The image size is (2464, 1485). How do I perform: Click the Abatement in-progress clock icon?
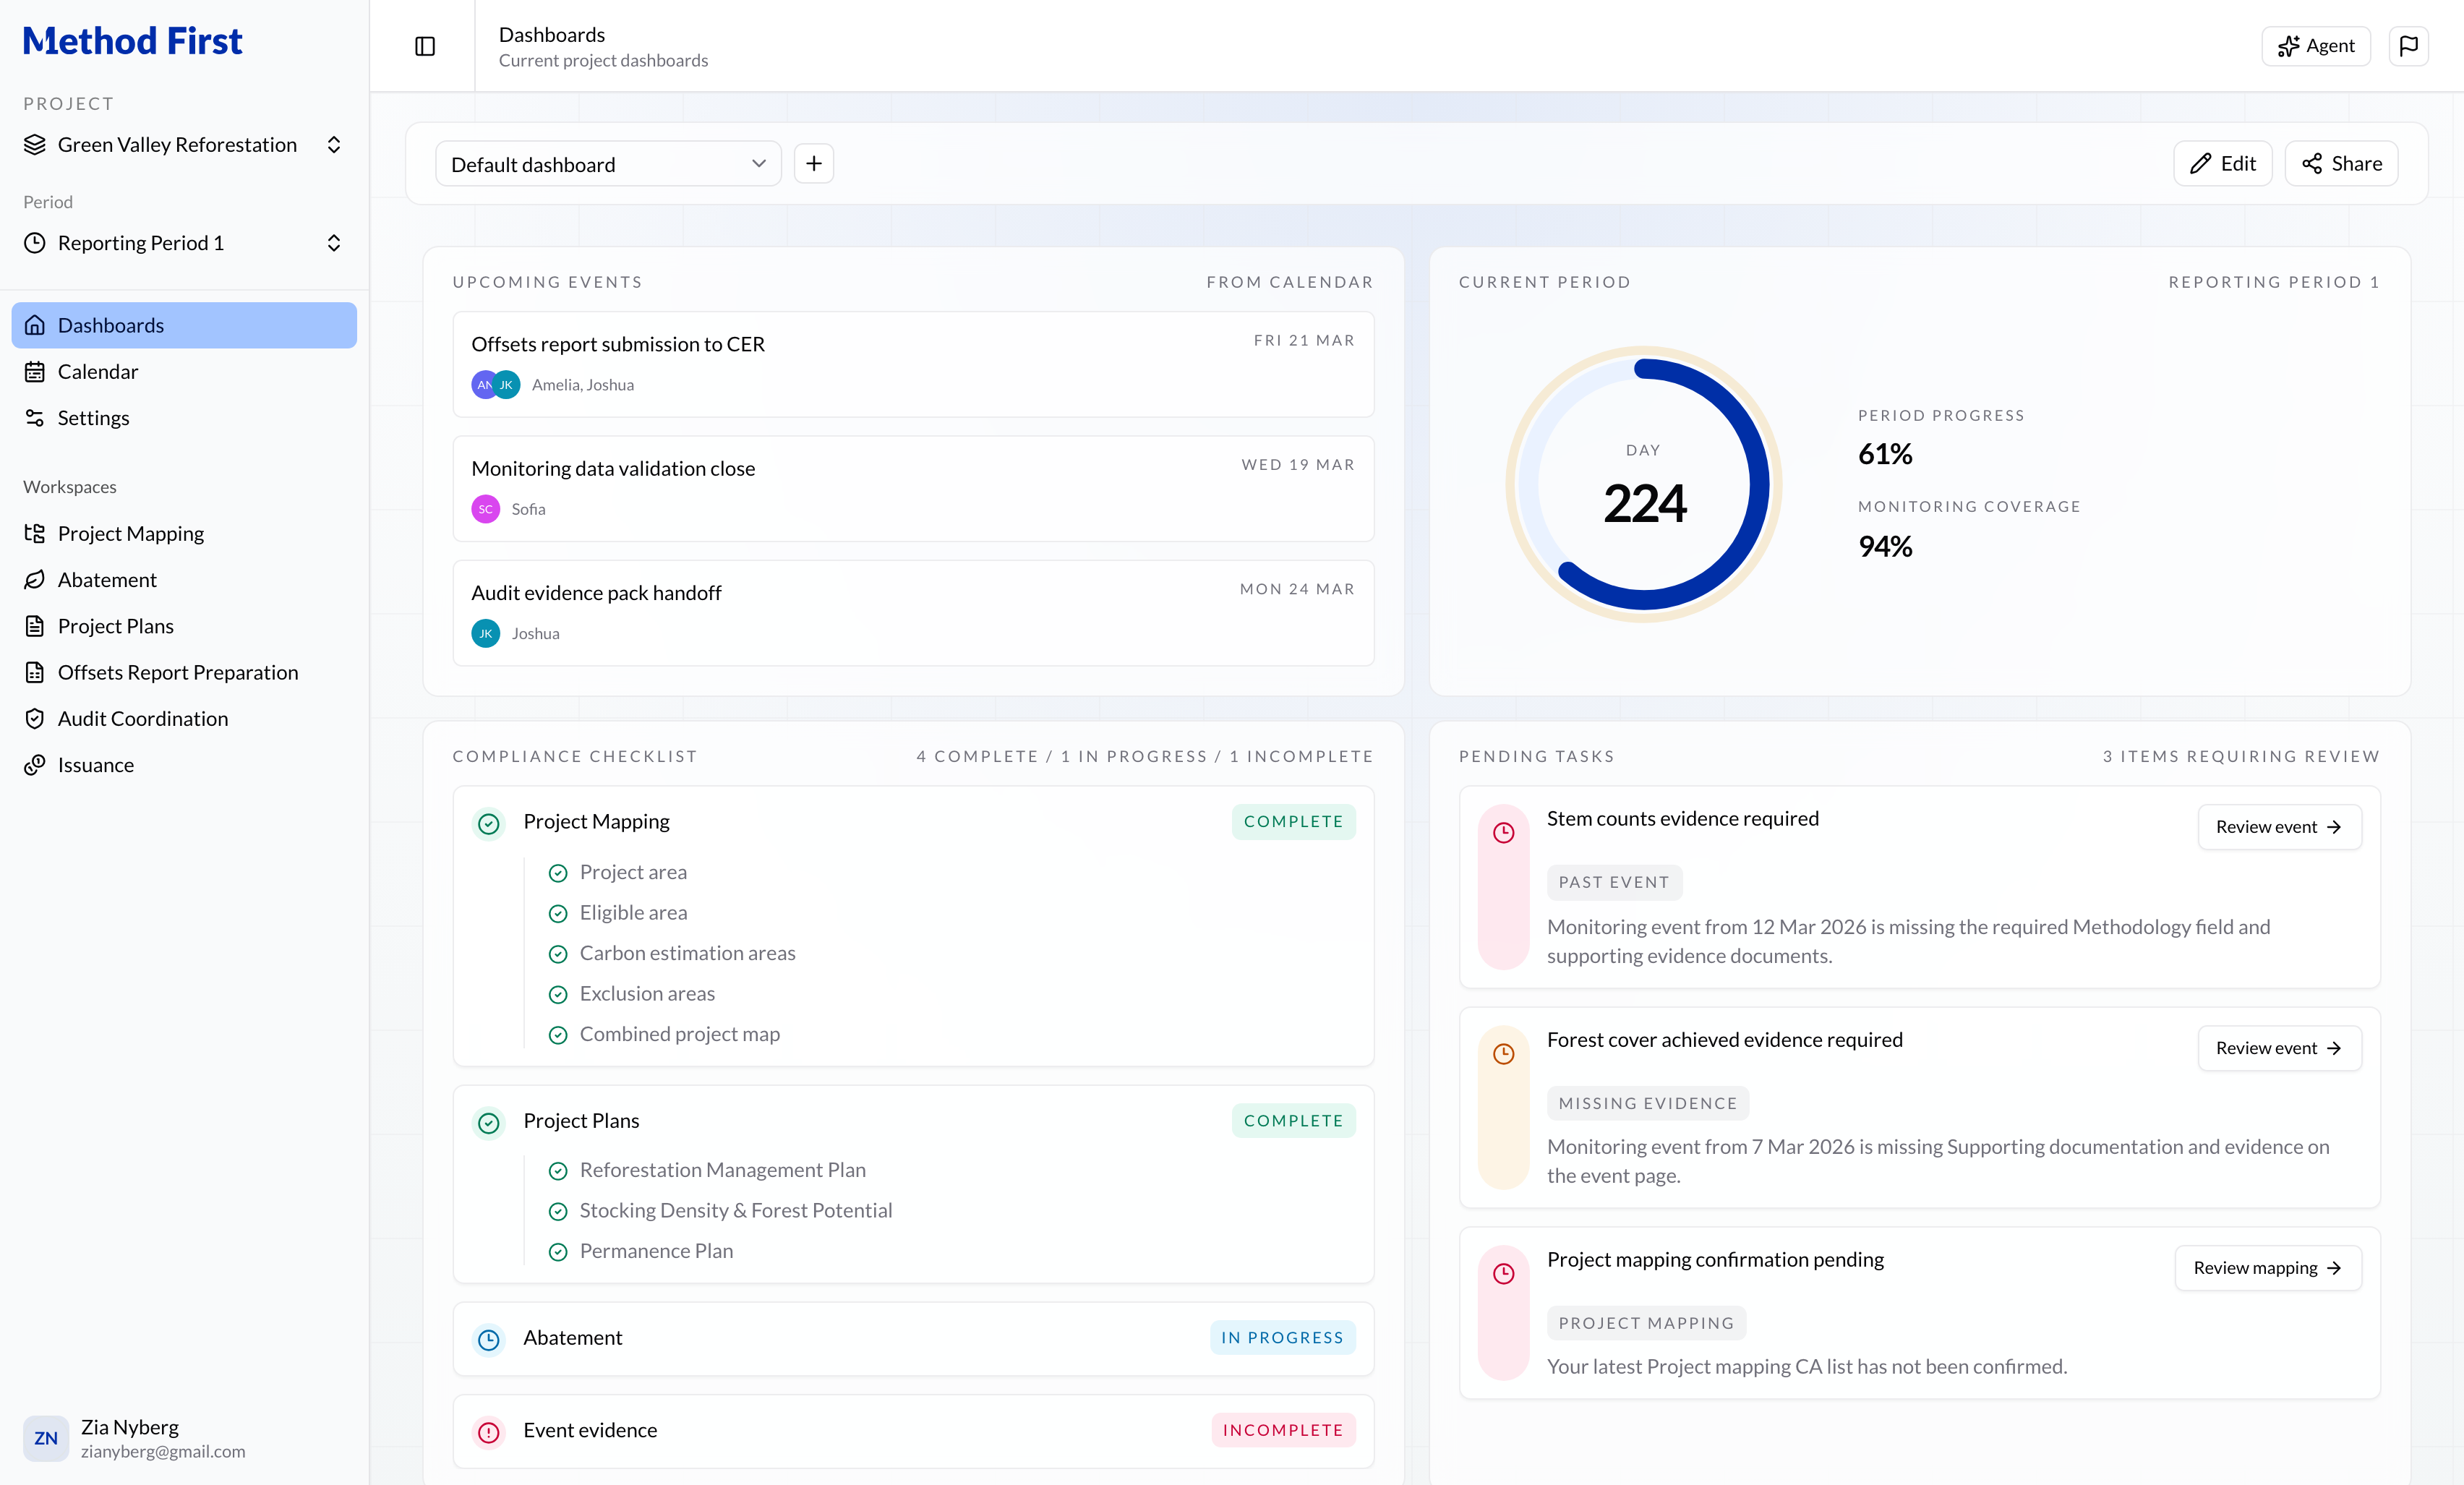(489, 1339)
